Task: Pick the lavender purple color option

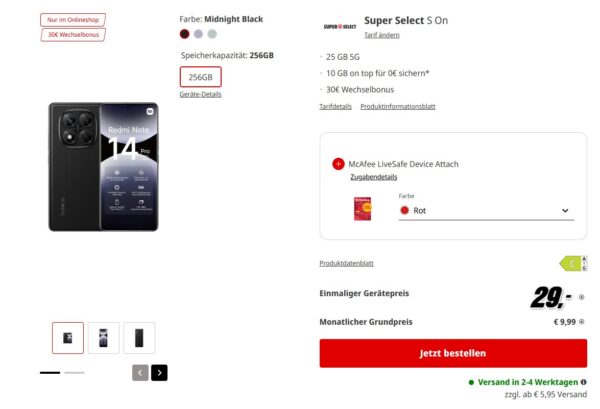Action: tap(198, 34)
